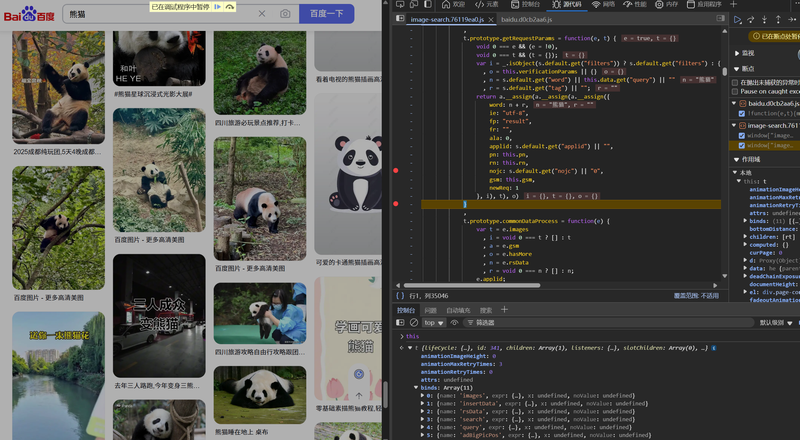Click the camera image search icon
The image size is (800, 440).
(285, 14)
